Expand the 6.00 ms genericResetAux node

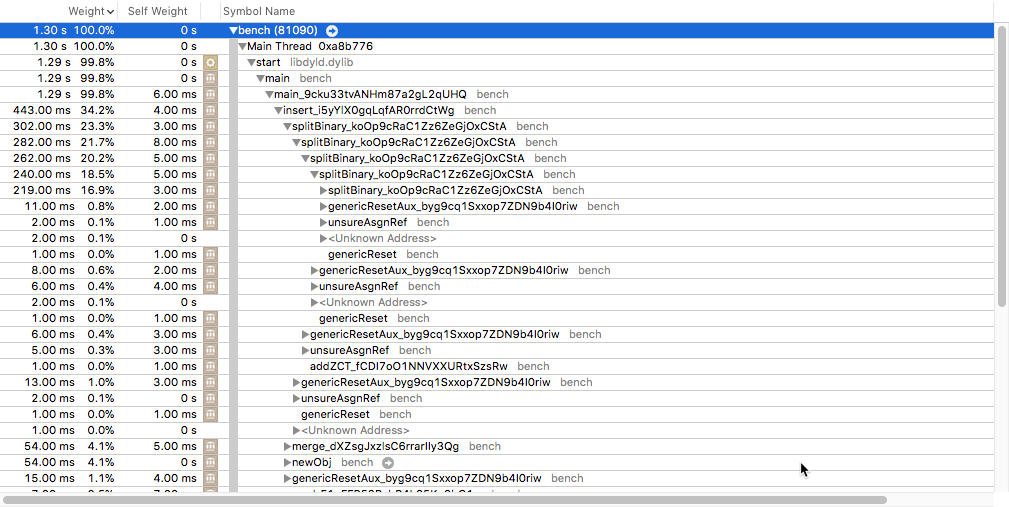tap(305, 335)
